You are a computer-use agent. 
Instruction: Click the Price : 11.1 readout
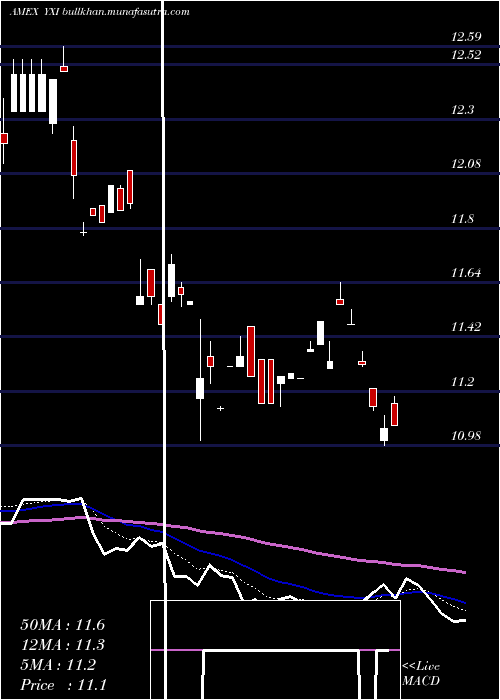[63, 685]
